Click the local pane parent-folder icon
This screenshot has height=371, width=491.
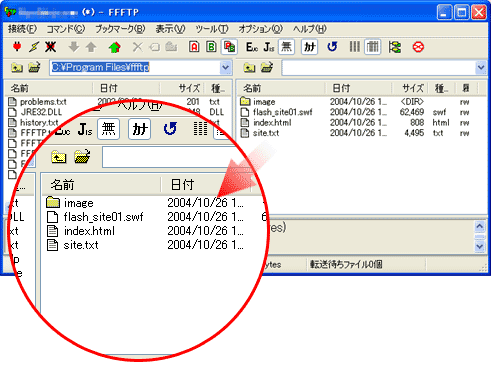[x=17, y=68]
